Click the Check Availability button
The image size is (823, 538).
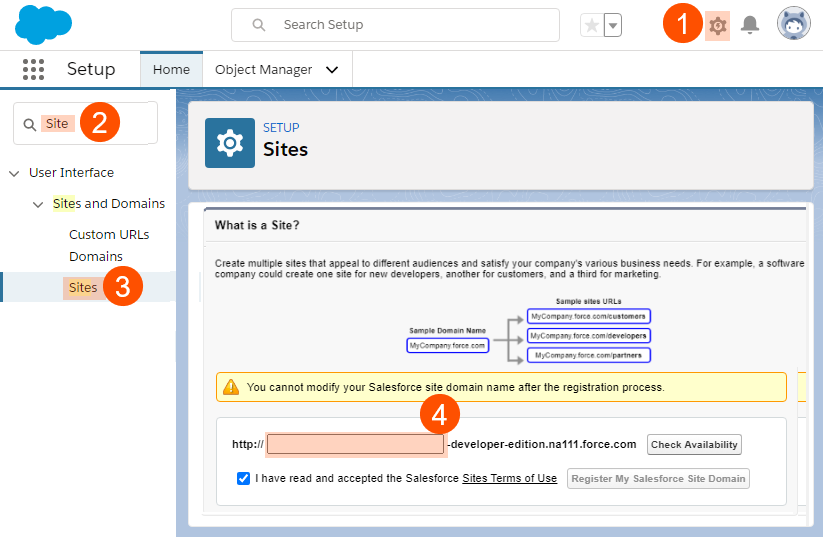(694, 445)
